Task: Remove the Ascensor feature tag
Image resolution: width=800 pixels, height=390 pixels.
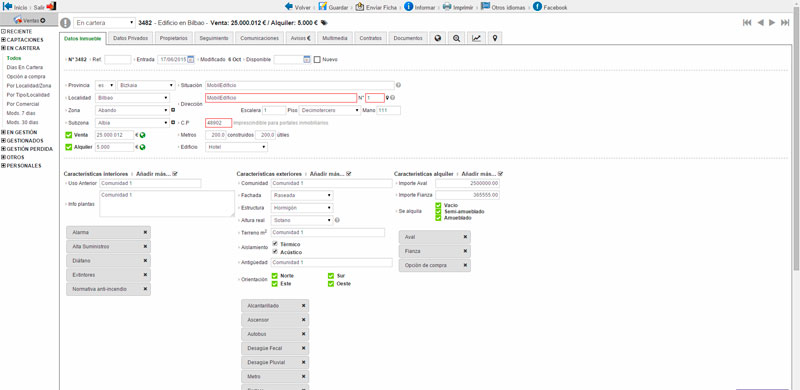Action: tap(303, 320)
